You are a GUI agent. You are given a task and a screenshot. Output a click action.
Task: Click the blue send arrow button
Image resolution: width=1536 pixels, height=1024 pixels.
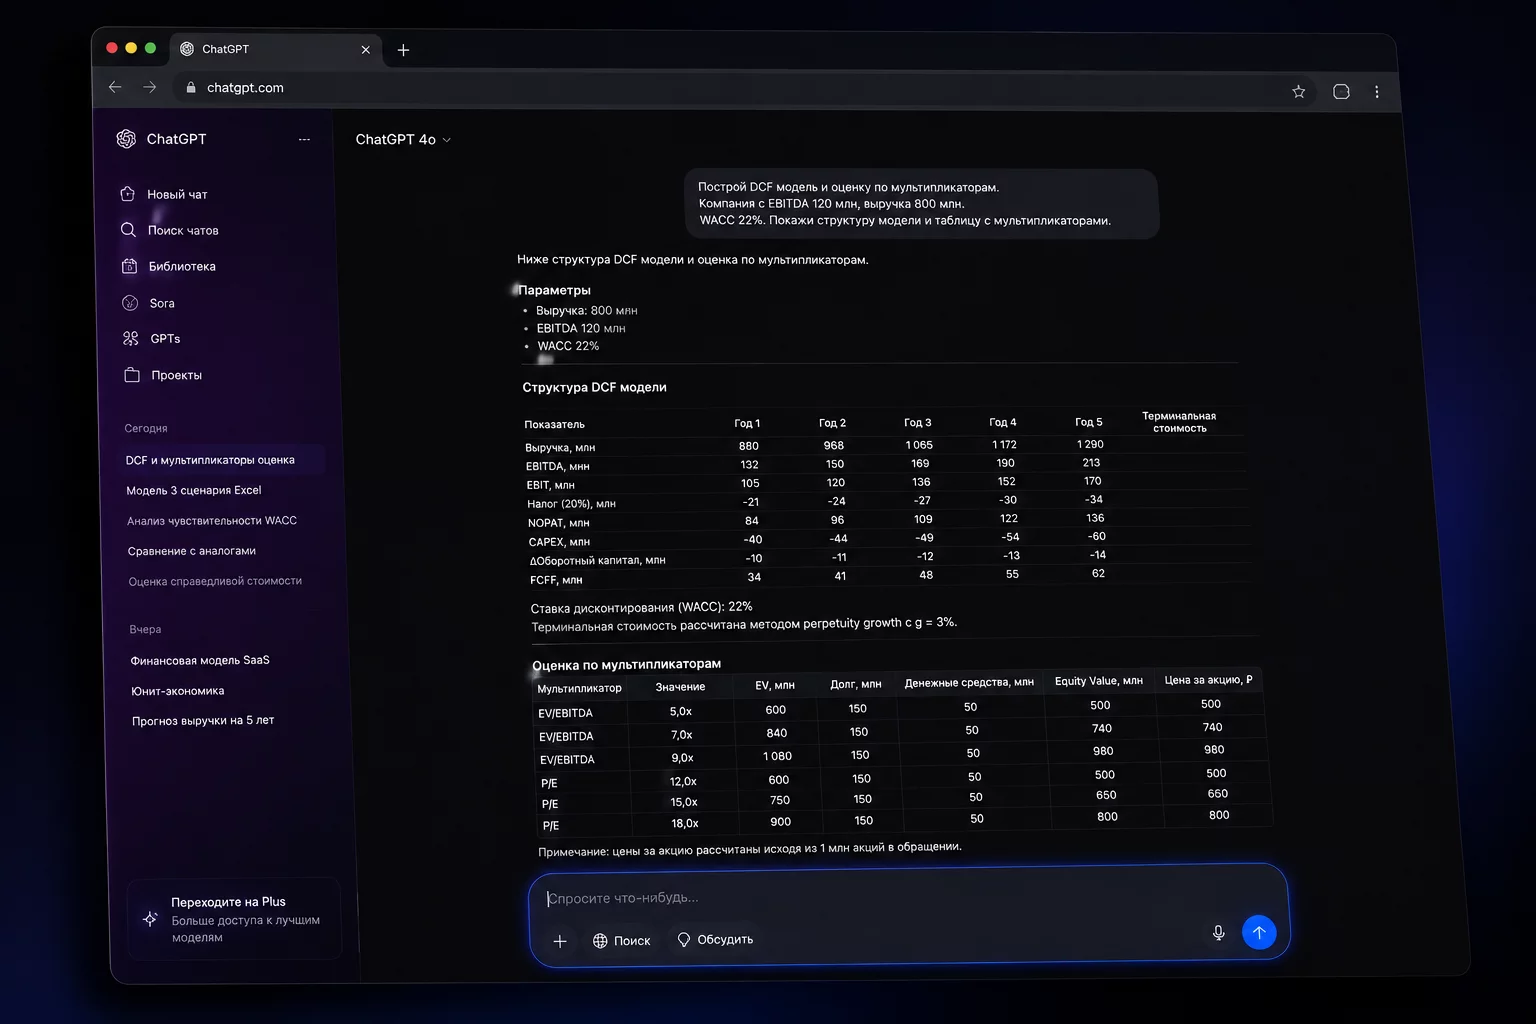point(1259,932)
